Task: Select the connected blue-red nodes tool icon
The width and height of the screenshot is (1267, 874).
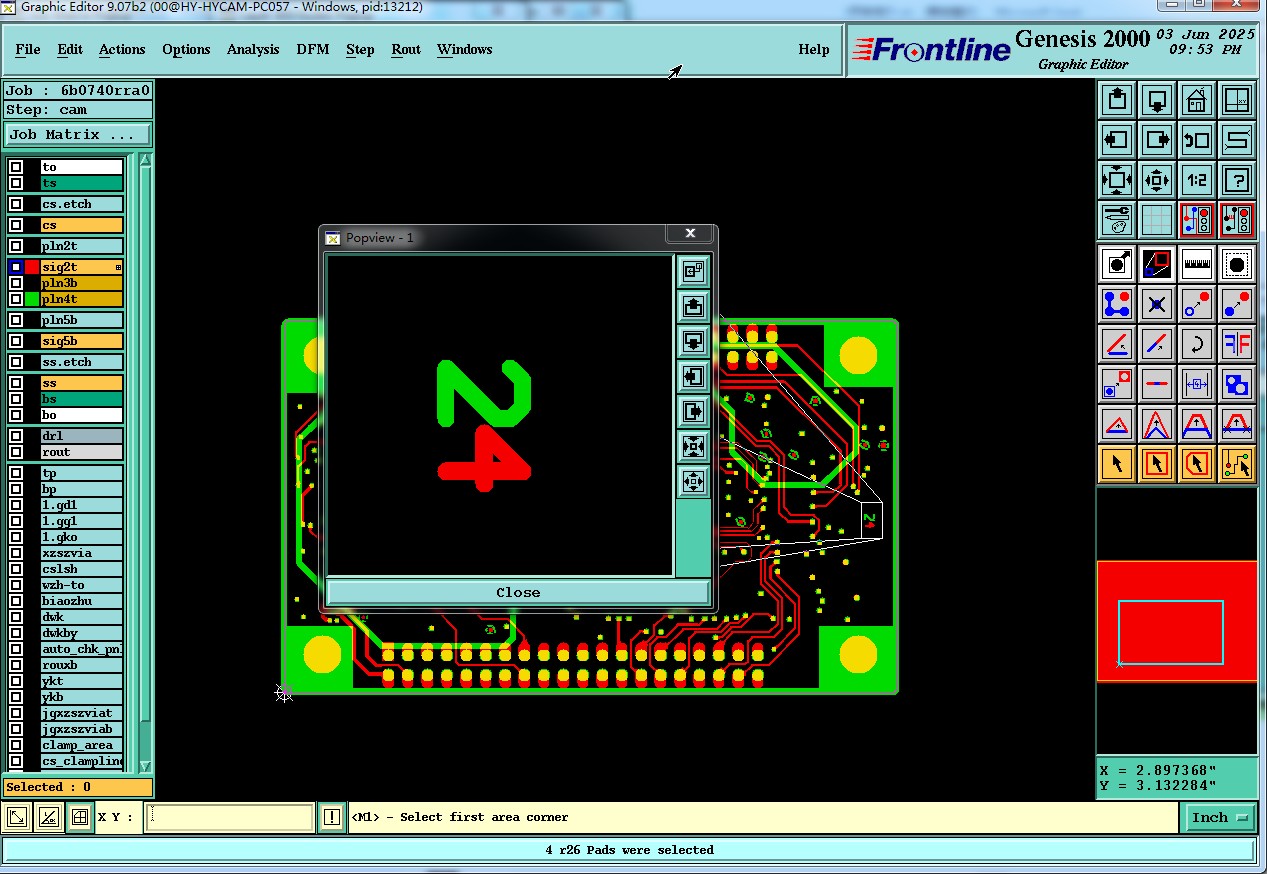Action: tap(1117, 304)
